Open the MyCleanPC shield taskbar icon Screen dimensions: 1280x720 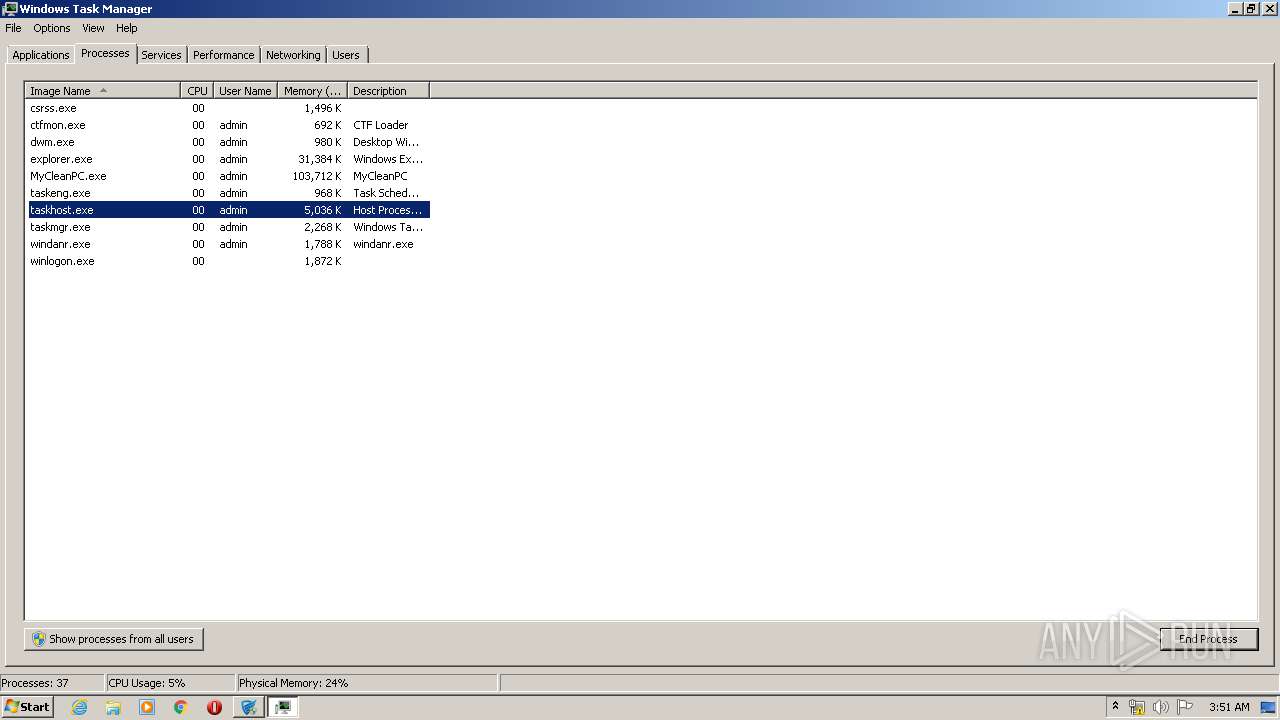coord(249,707)
